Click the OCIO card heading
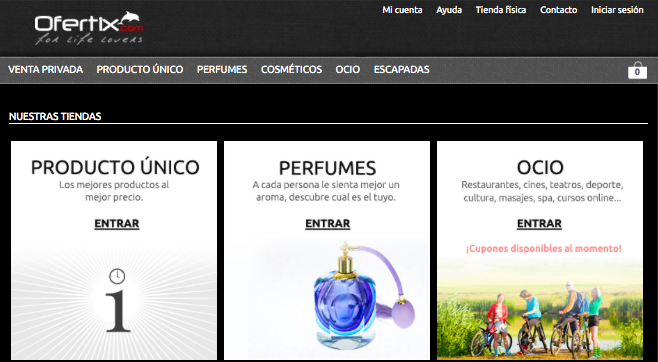The height and width of the screenshot is (362, 658). pyautogui.click(x=540, y=167)
